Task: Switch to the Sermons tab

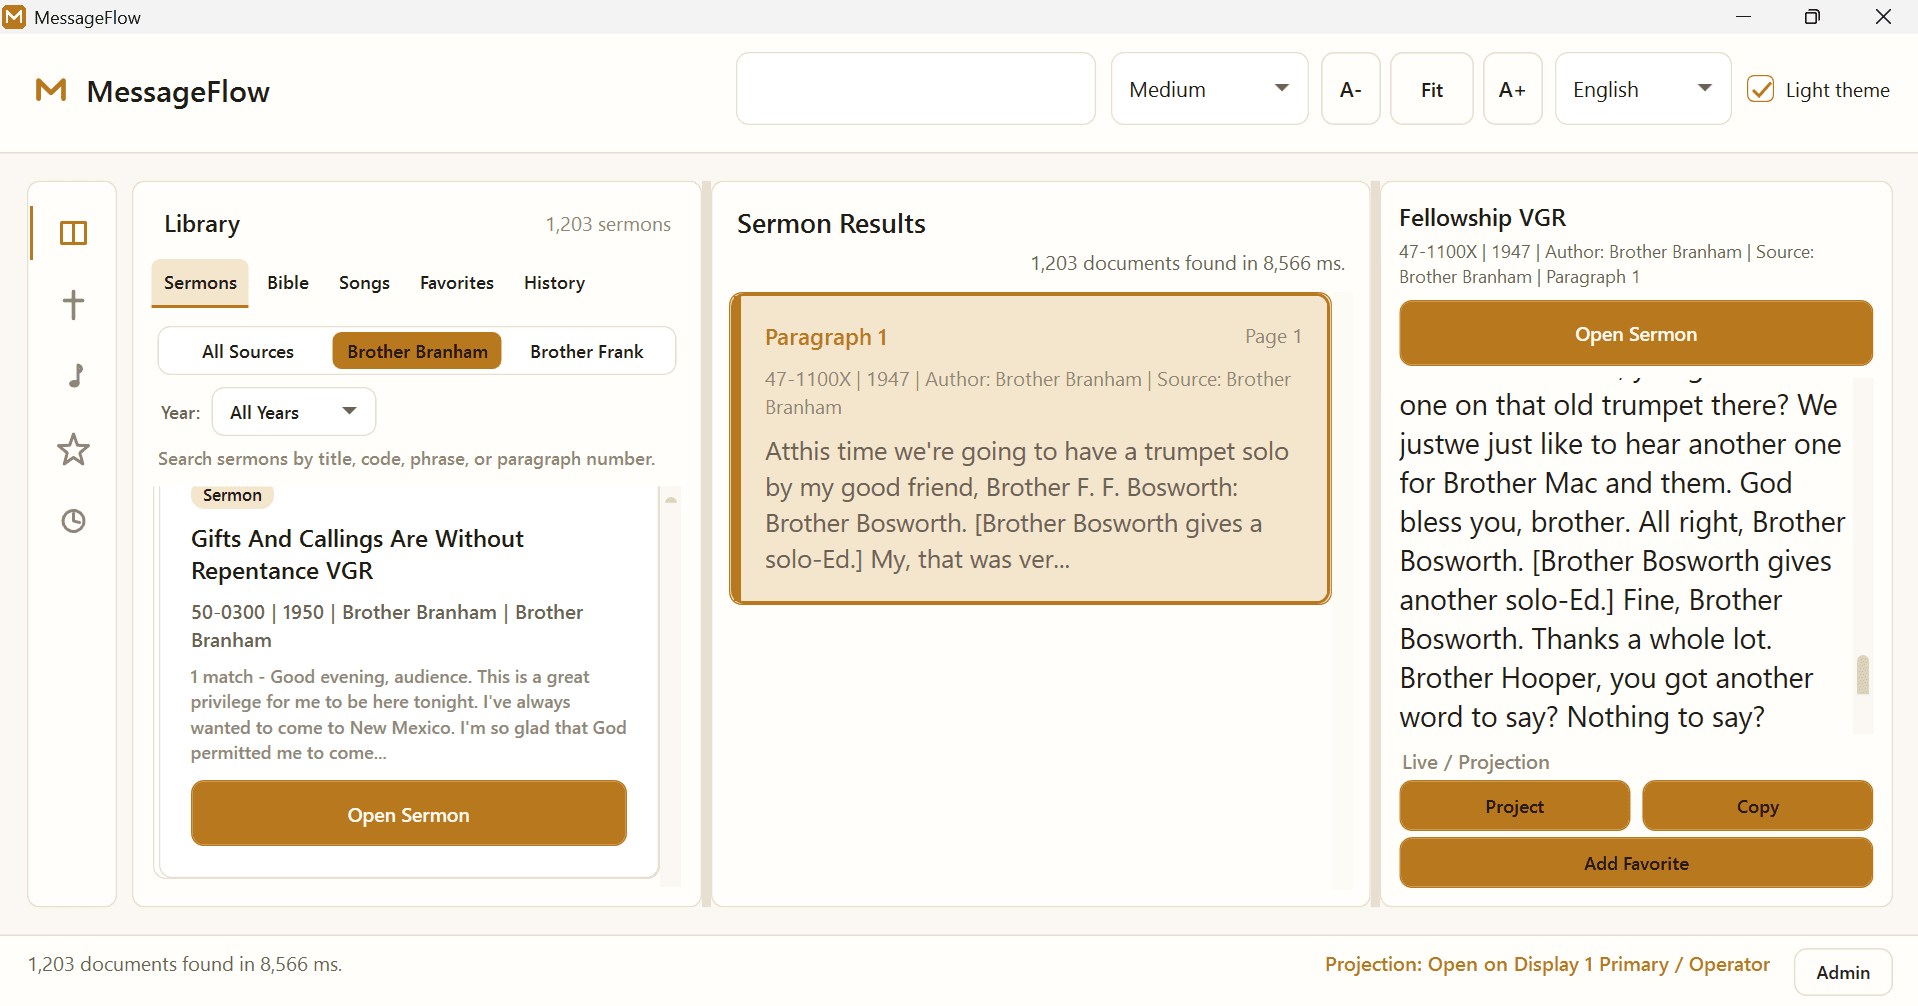Action: coord(200,283)
